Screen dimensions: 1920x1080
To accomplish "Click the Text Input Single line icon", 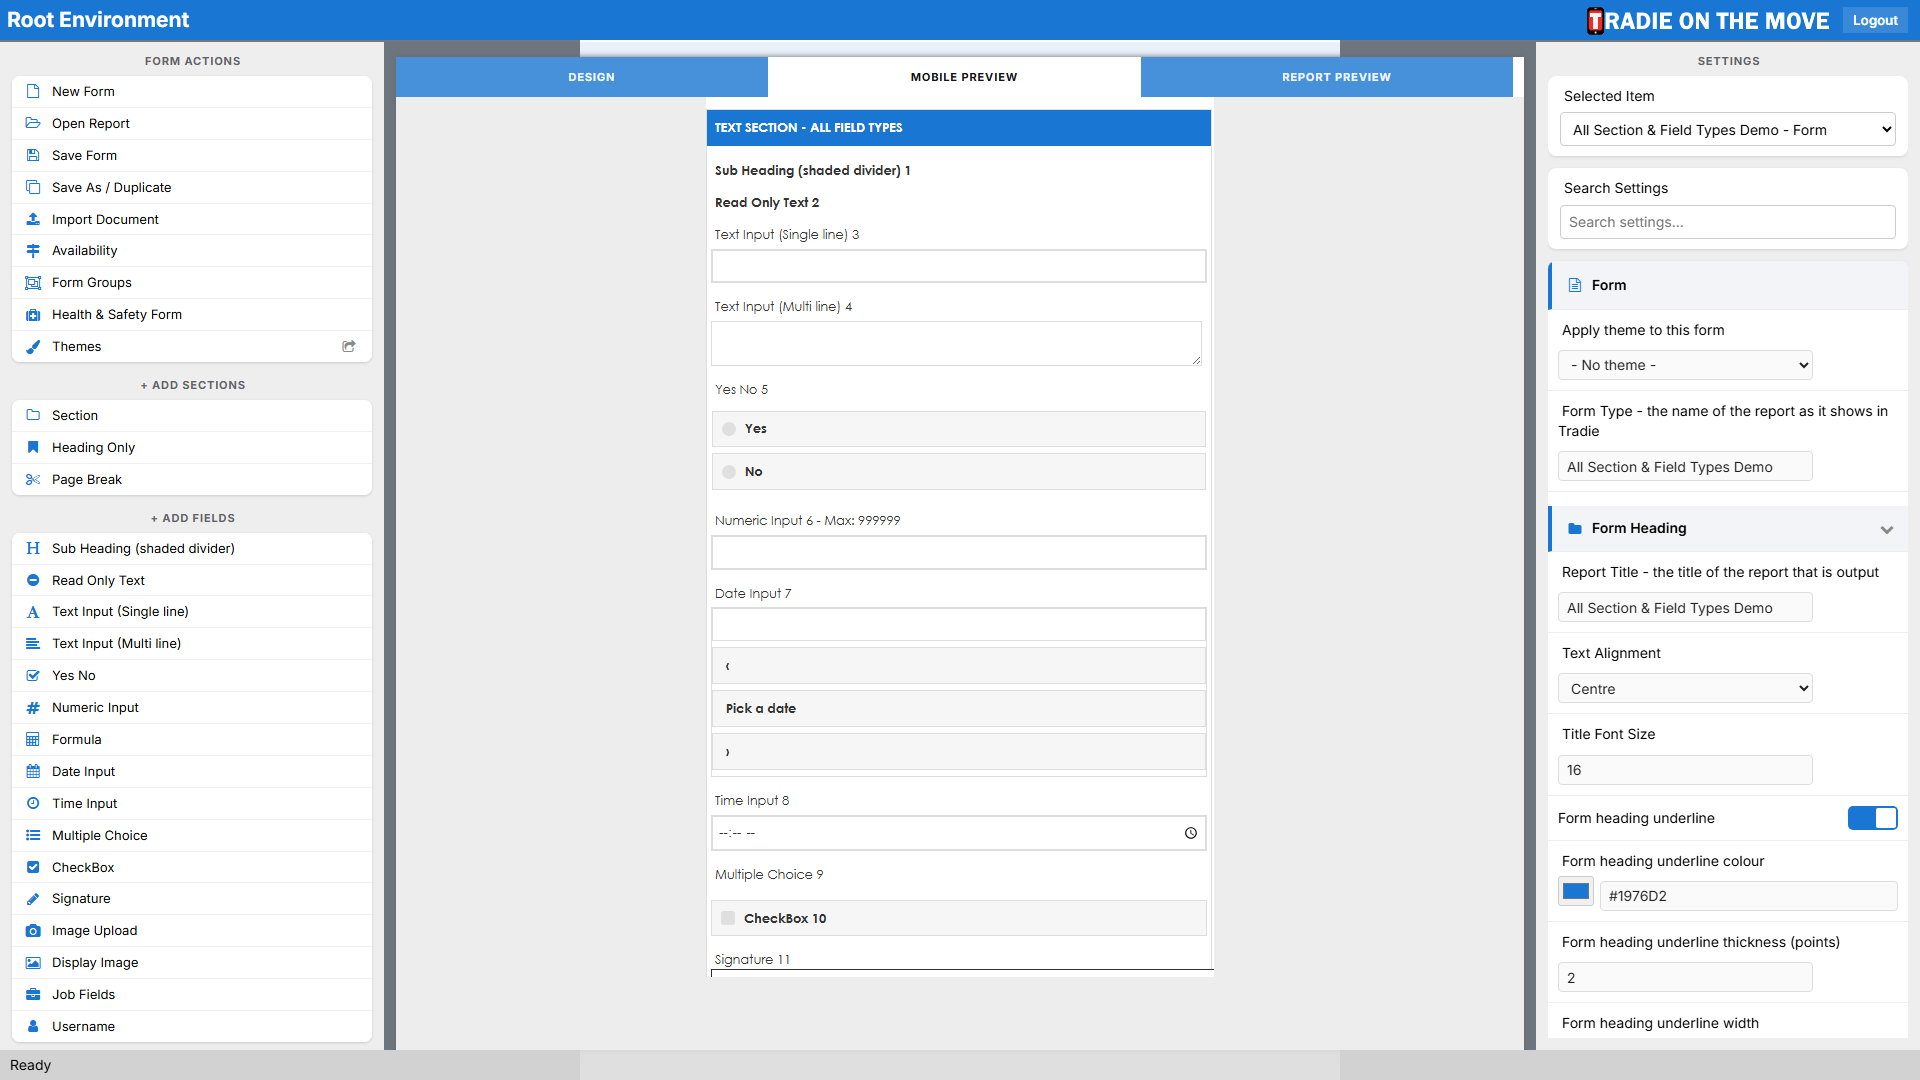I will [x=33, y=612].
